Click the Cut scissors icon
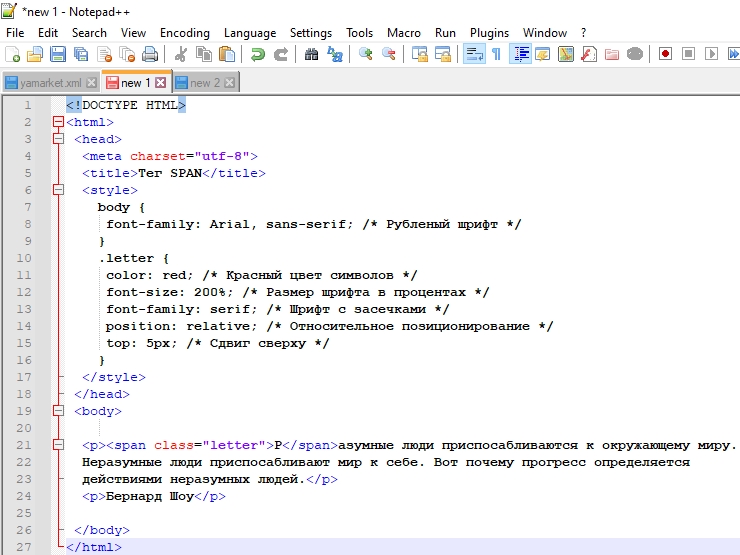This screenshot has height=555, width=740. [x=181, y=55]
